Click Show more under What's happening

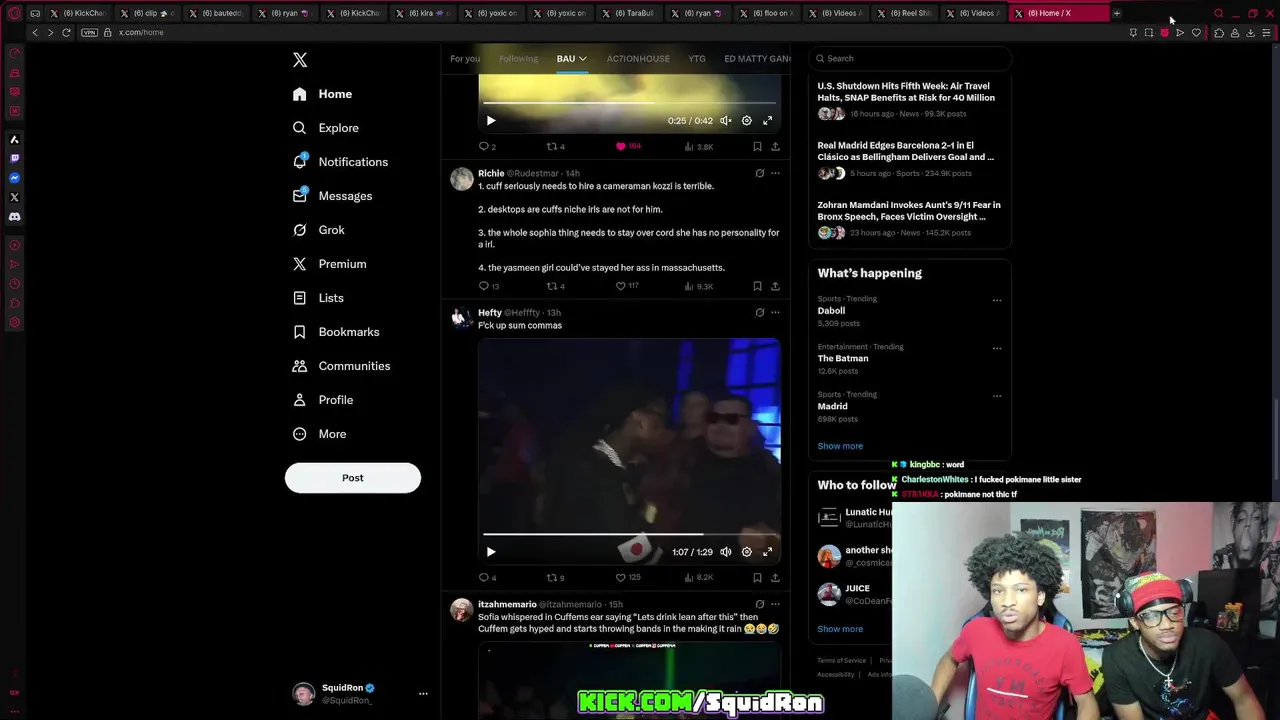click(x=840, y=446)
